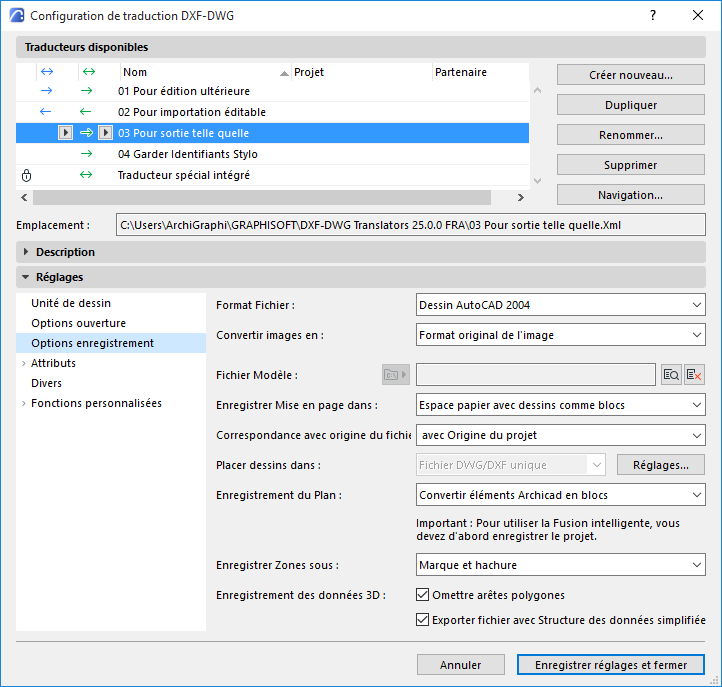Click the green bidirectional arrow column header

(x=89, y=72)
